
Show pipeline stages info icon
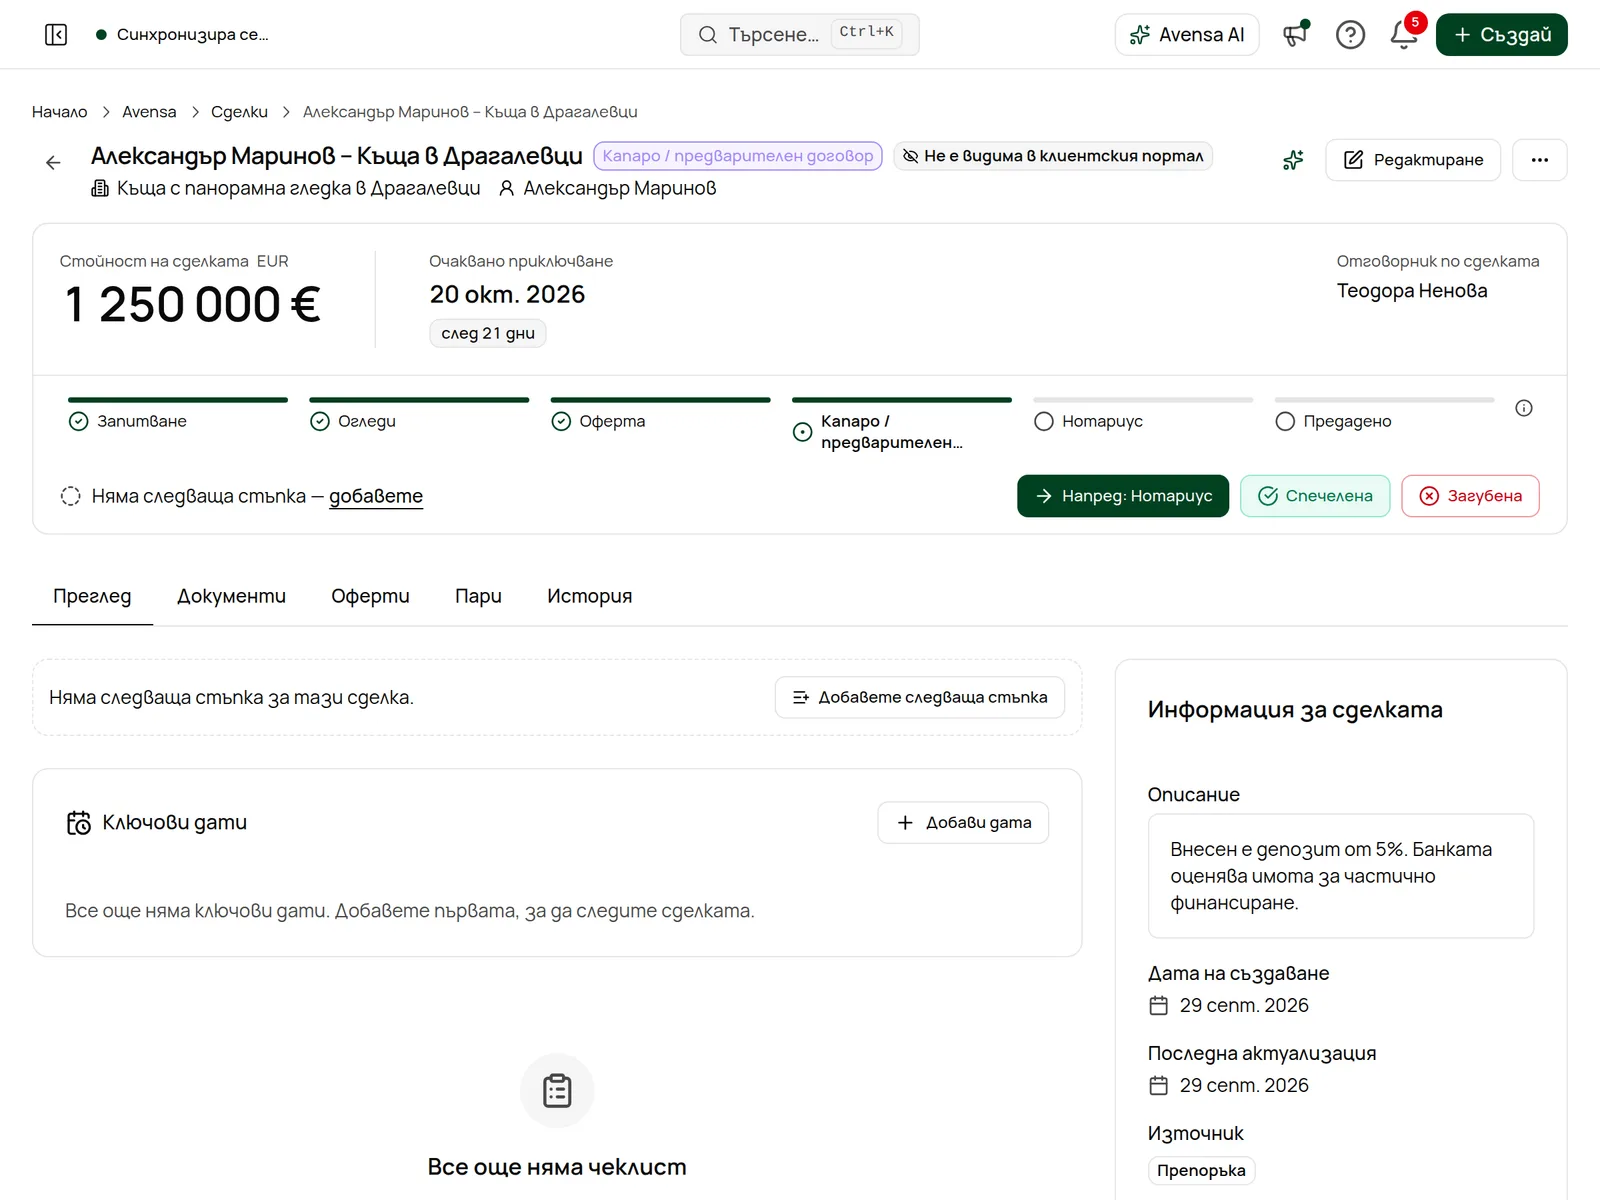pos(1524,408)
